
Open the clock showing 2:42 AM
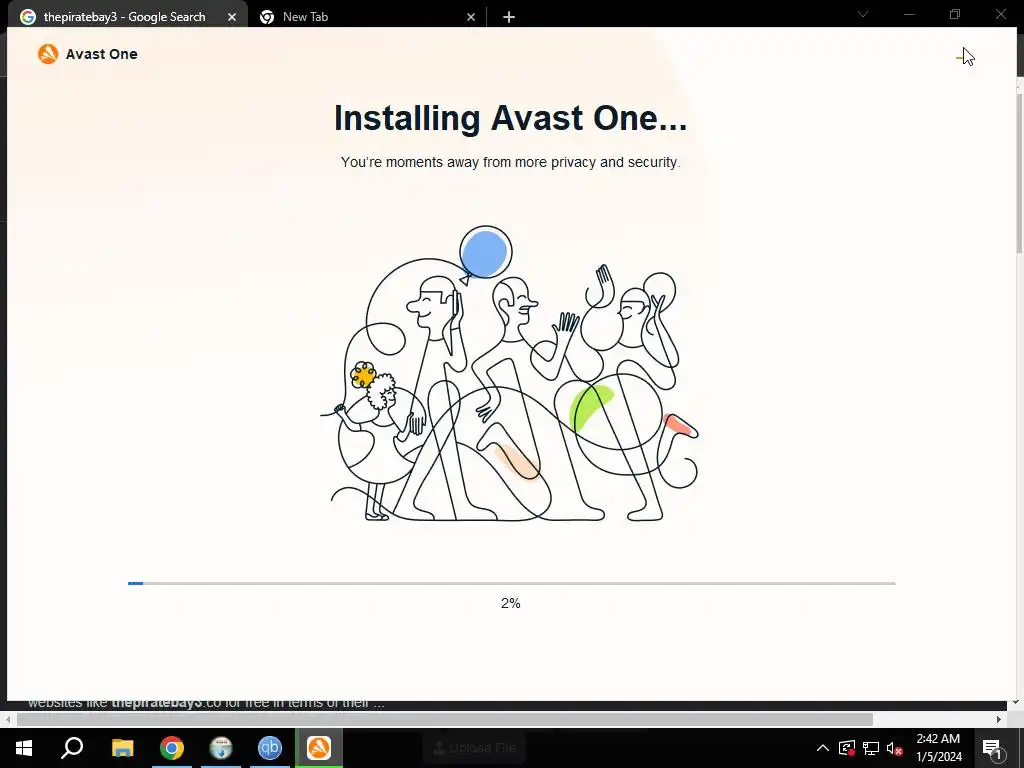pos(938,748)
